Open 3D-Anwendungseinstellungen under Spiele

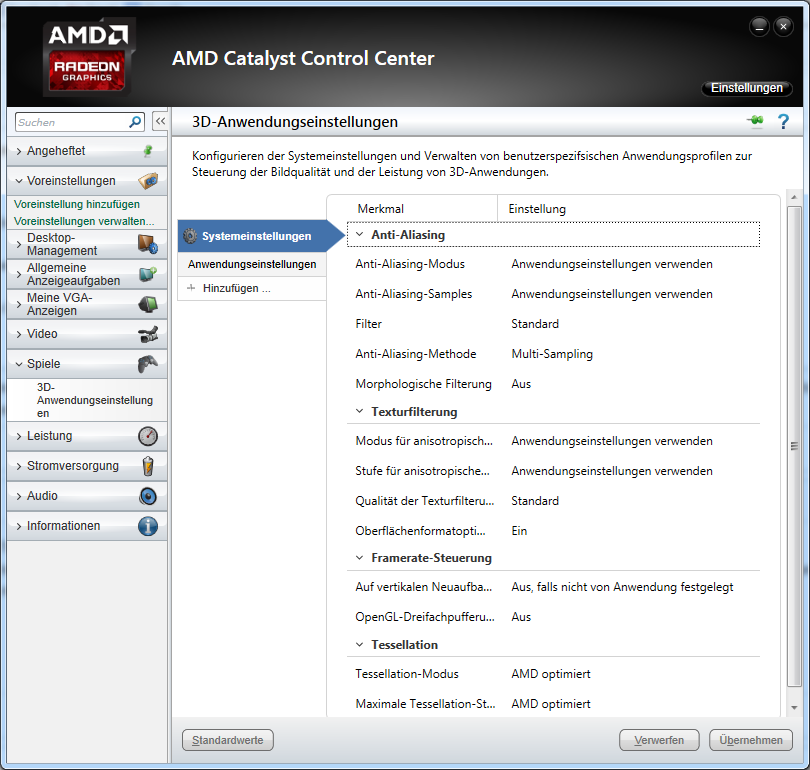point(95,400)
